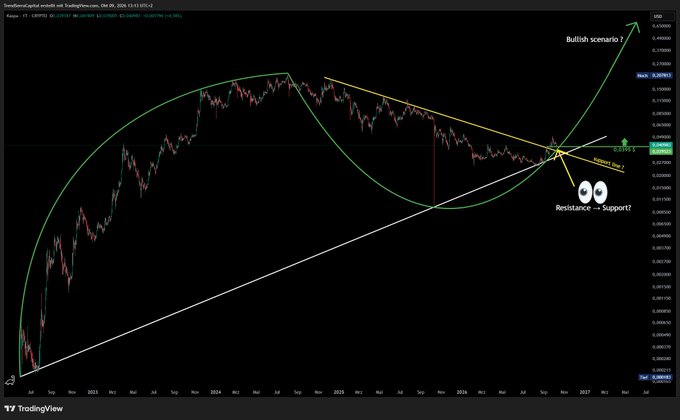Image resolution: width=680 pixels, height=420 pixels.
Task: Click the 0,027000 price axis label
Action: click(x=661, y=163)
